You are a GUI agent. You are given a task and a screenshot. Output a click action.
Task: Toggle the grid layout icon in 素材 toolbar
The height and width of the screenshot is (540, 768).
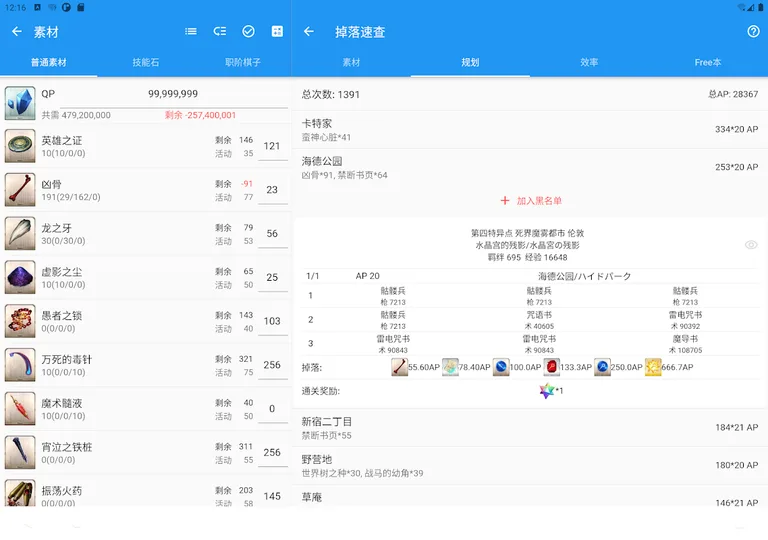point(277,32)
